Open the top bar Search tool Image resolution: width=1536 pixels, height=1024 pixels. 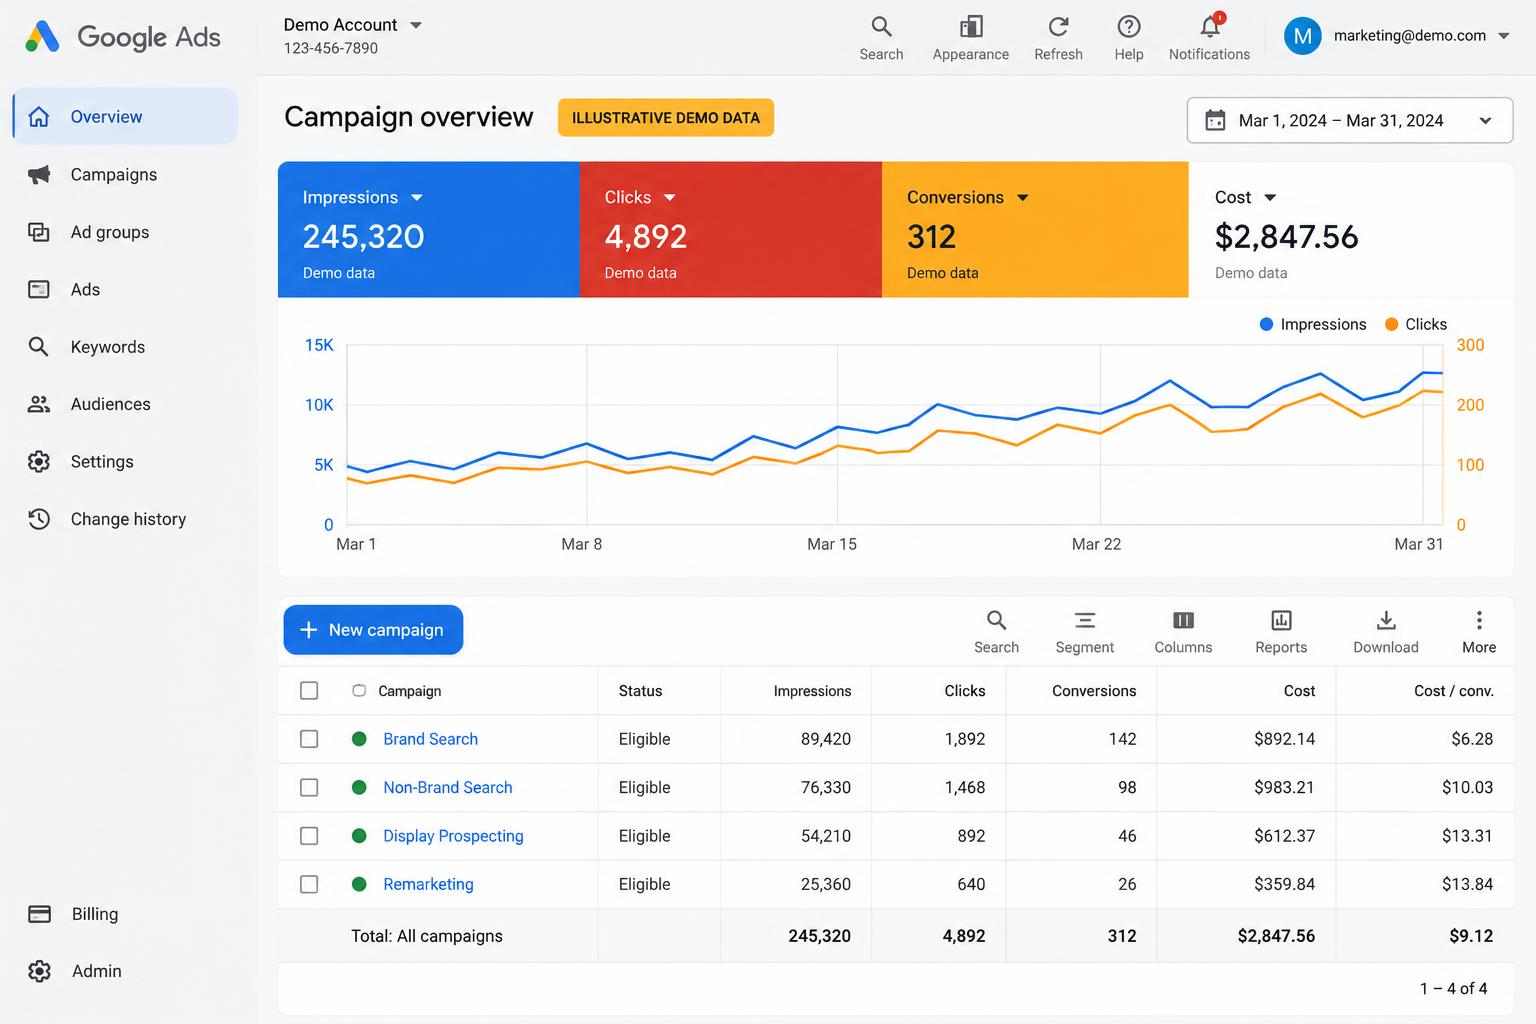(881, 38)
